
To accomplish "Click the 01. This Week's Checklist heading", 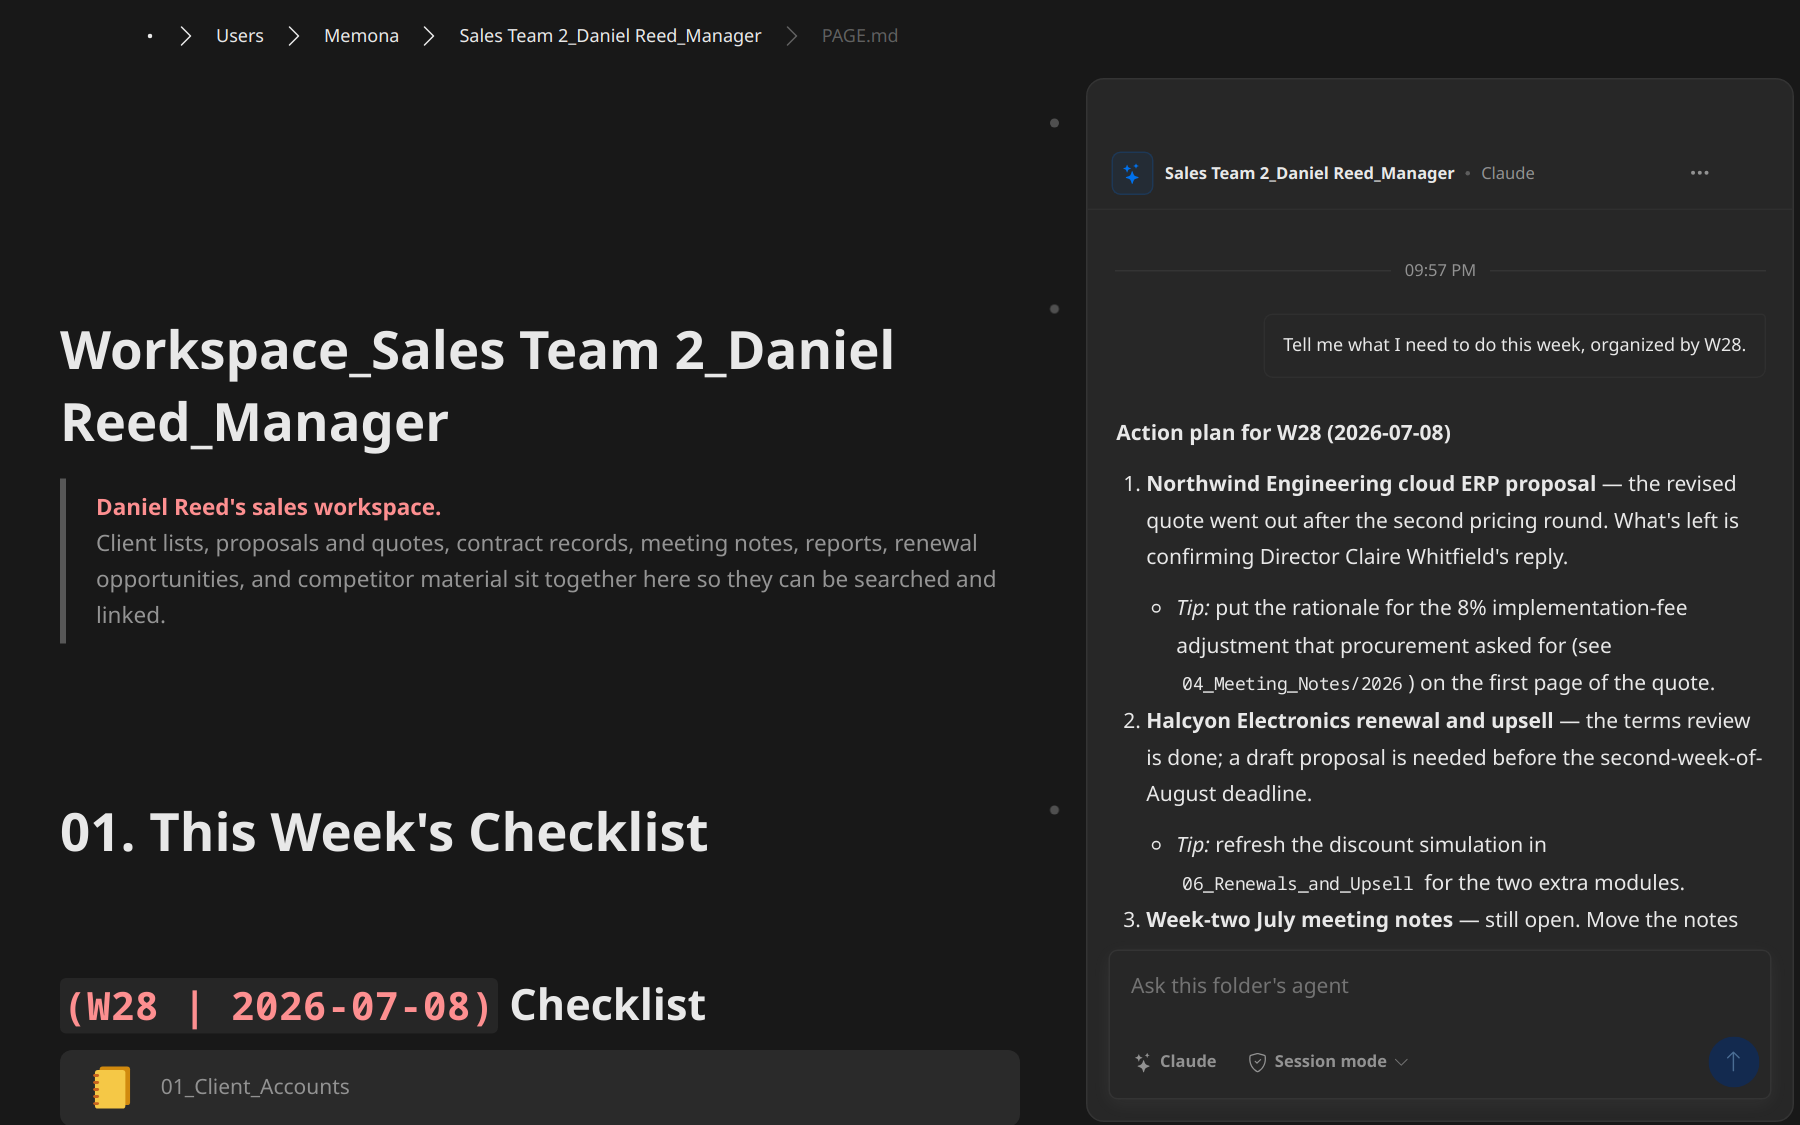I will (x=384, y=832).
